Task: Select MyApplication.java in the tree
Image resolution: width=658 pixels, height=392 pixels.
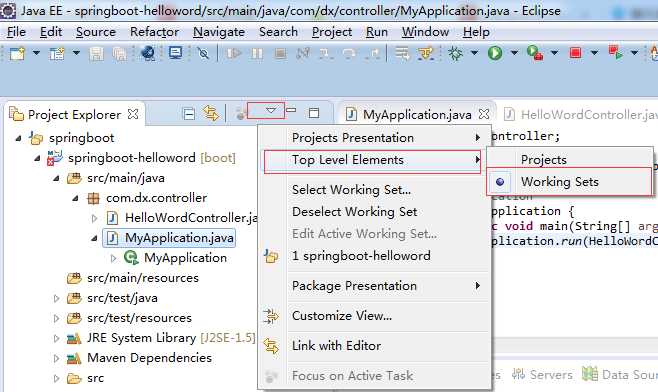Action: pyautogui.click(x=179, y=238)
